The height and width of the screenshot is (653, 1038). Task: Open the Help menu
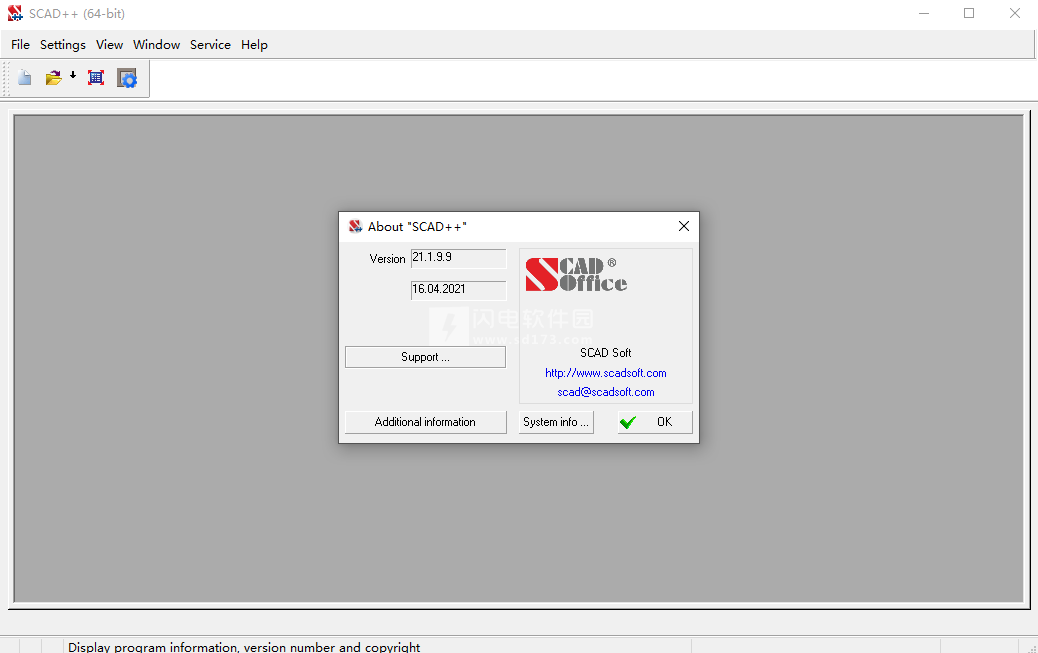coord(254,44)
